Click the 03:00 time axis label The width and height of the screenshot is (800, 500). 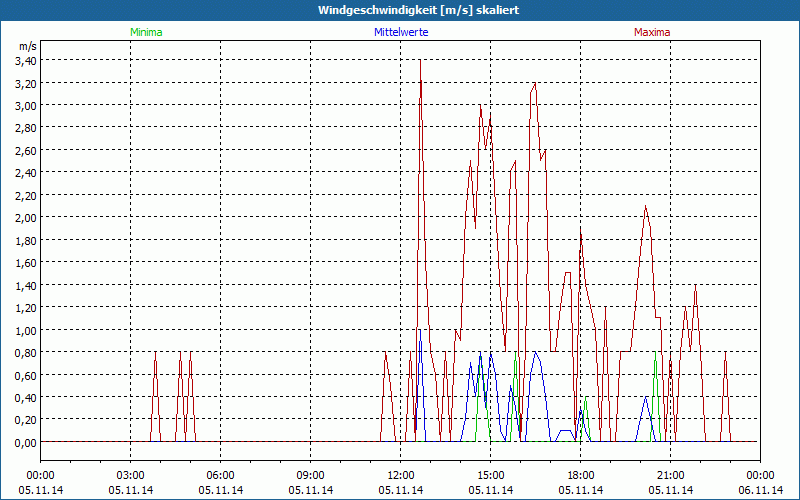coord(131,476)
